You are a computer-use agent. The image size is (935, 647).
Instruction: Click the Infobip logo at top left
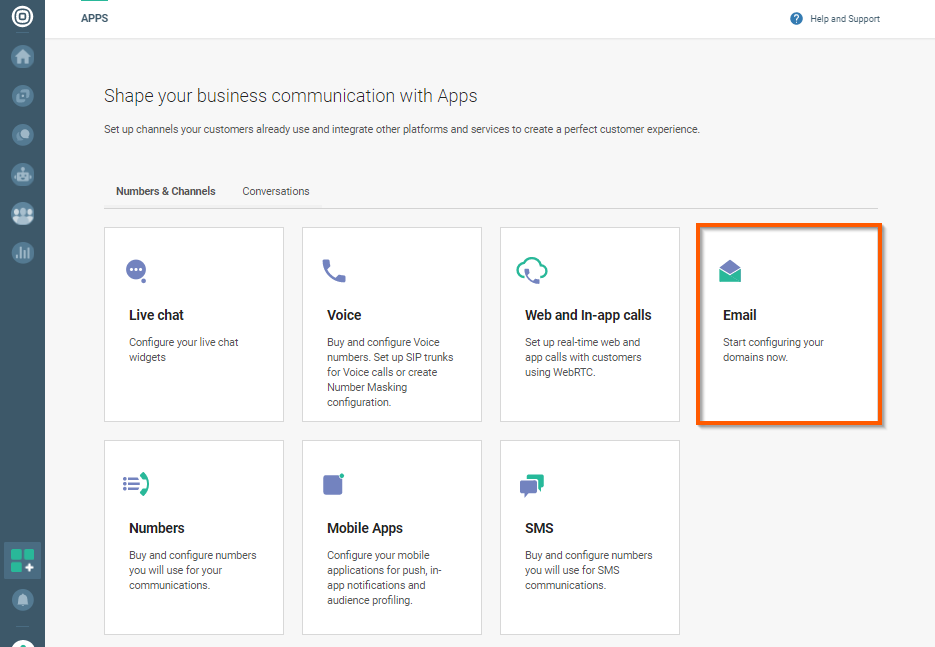tap(22, 18)
